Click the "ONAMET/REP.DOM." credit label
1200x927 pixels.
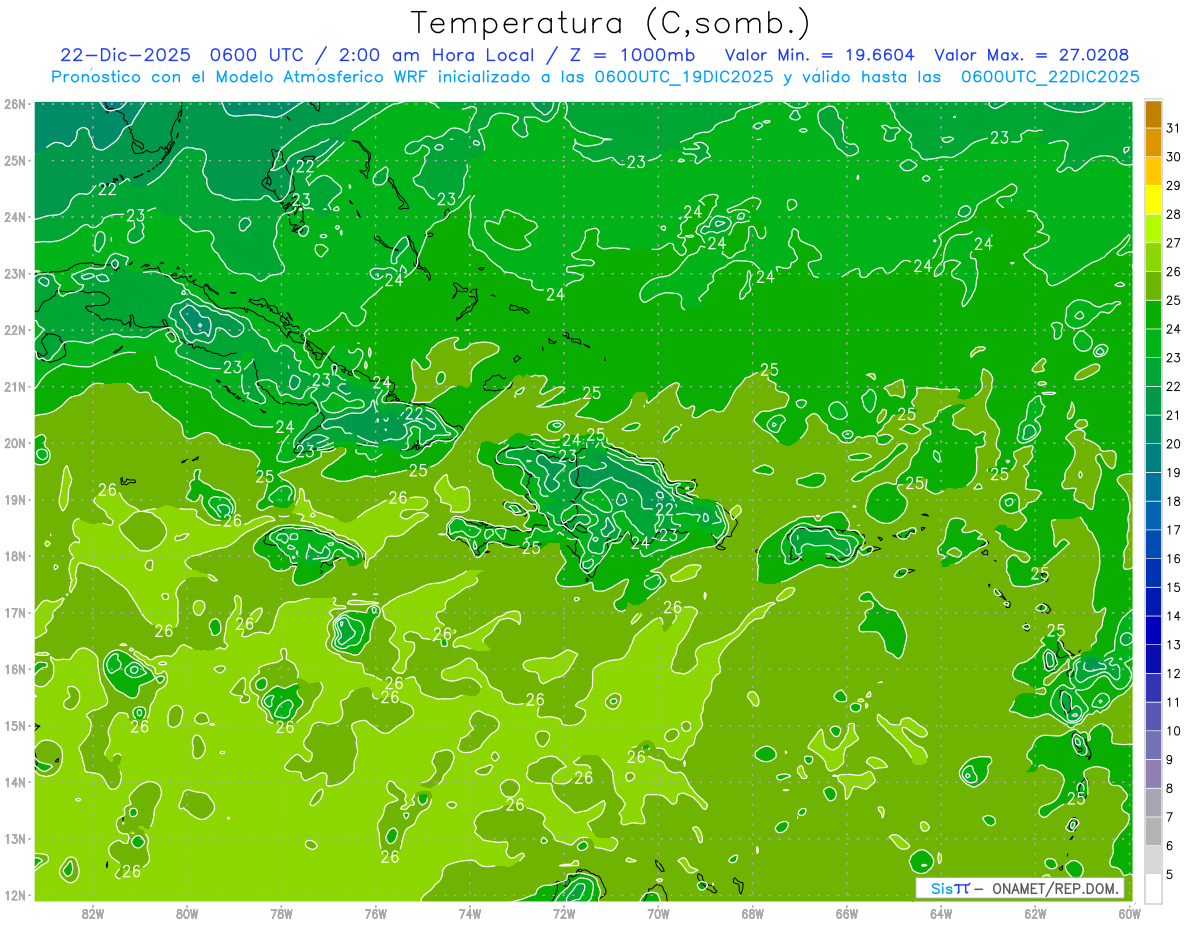coord(1055,888)
